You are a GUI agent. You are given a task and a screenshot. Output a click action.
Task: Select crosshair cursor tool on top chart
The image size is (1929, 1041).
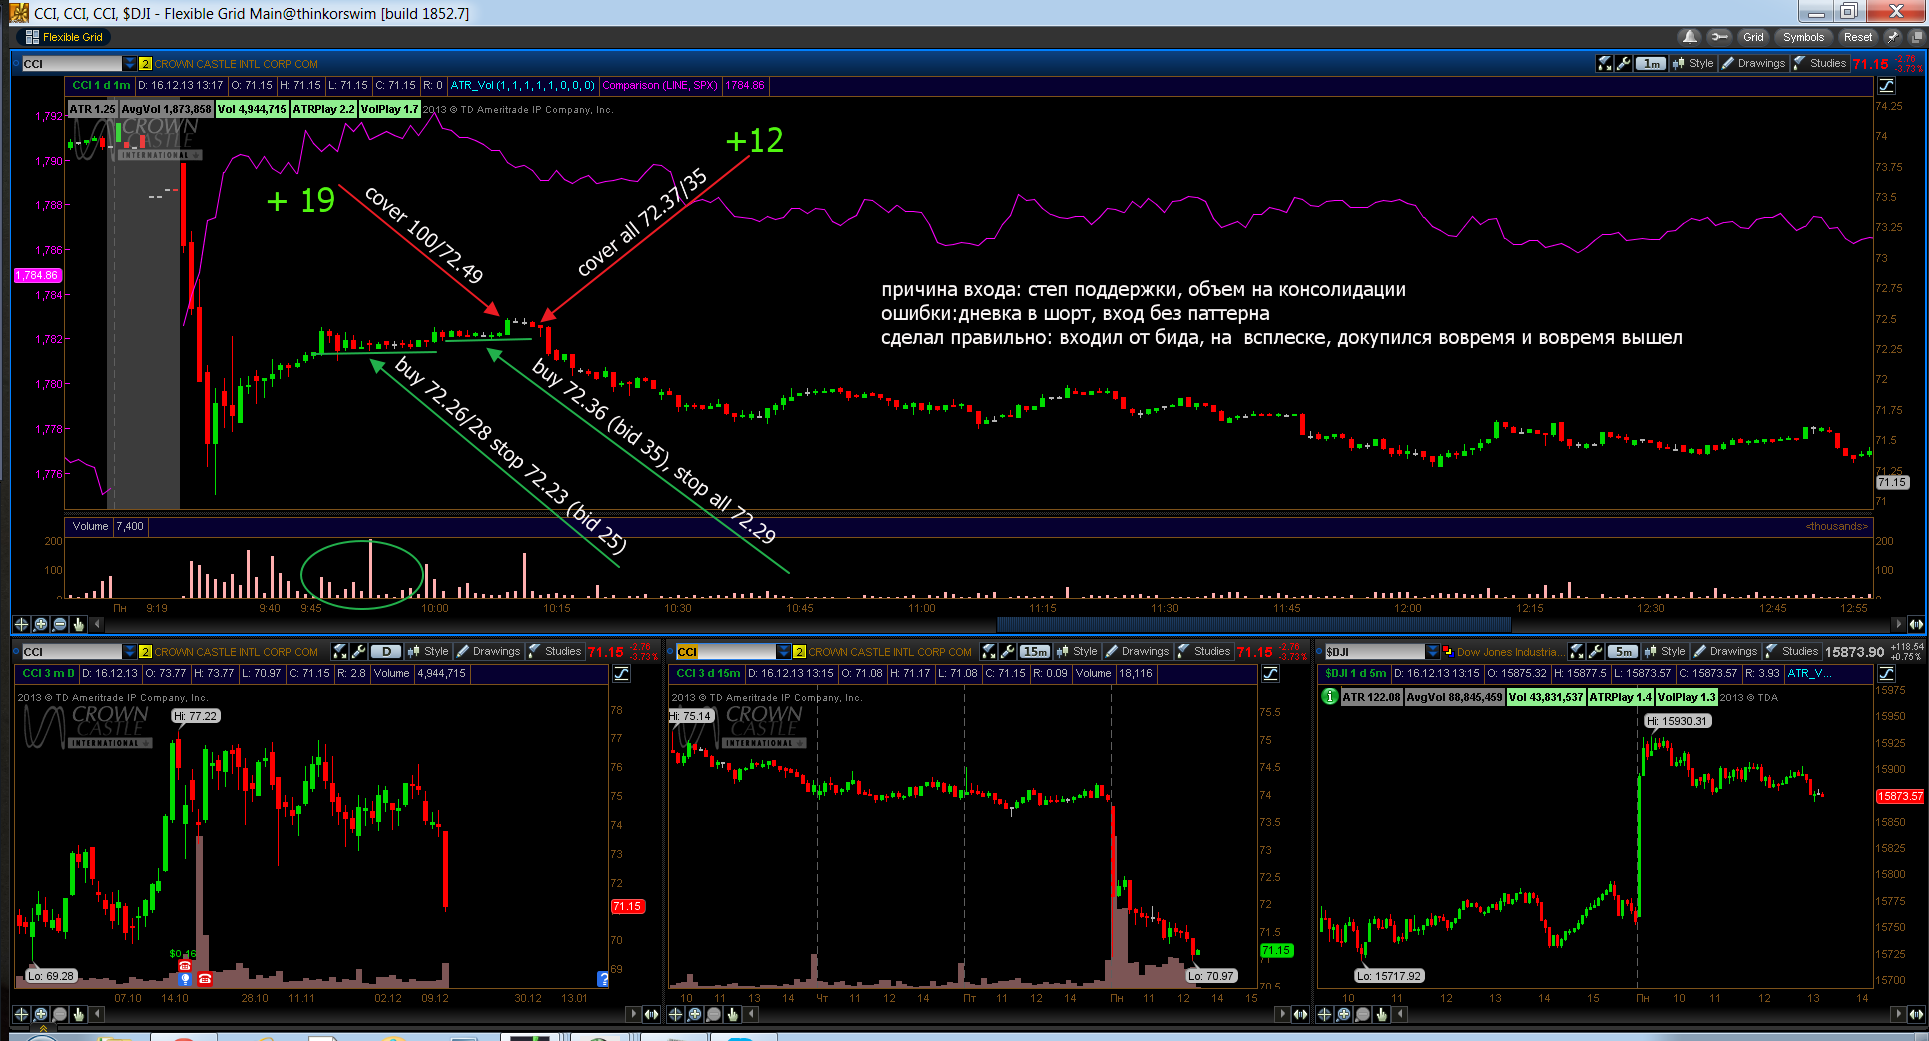pos(21,624)
